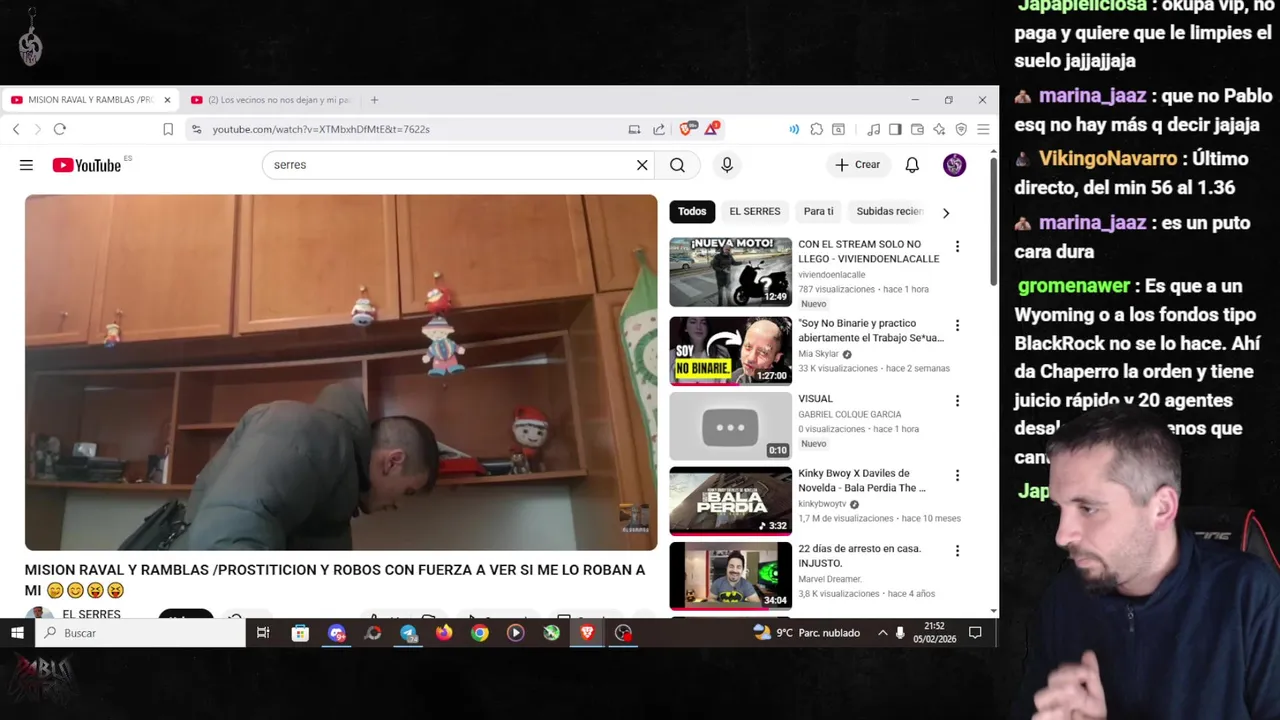Open the '22 días de arresto' thumbnail
Viewport: 1280px width, 720px height.
(x=730, y=576)
